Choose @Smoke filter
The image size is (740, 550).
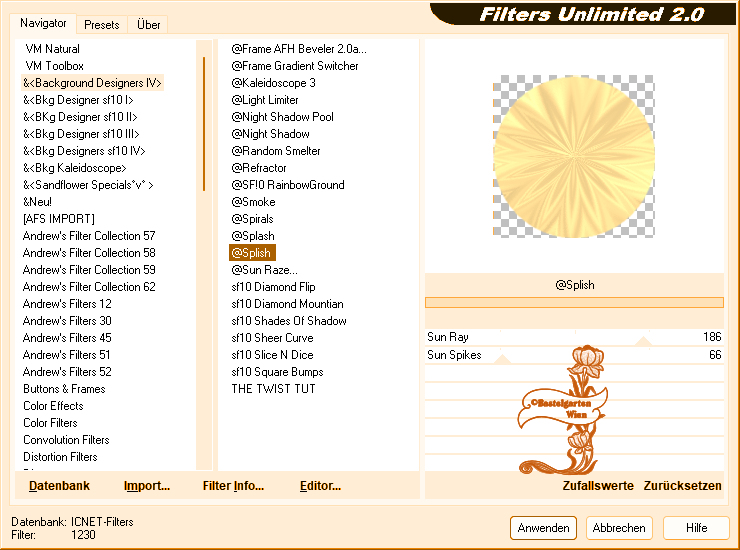[253, 202]
